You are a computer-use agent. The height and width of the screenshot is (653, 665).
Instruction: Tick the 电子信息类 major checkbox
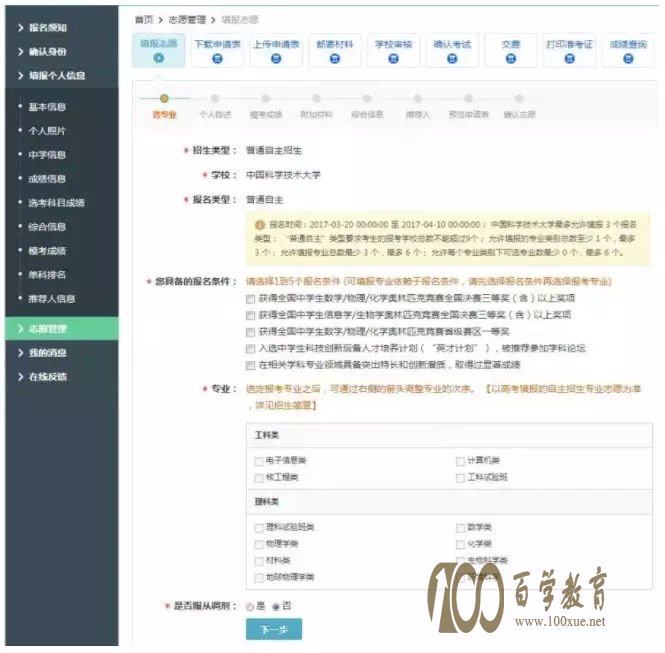pos(259,461)
